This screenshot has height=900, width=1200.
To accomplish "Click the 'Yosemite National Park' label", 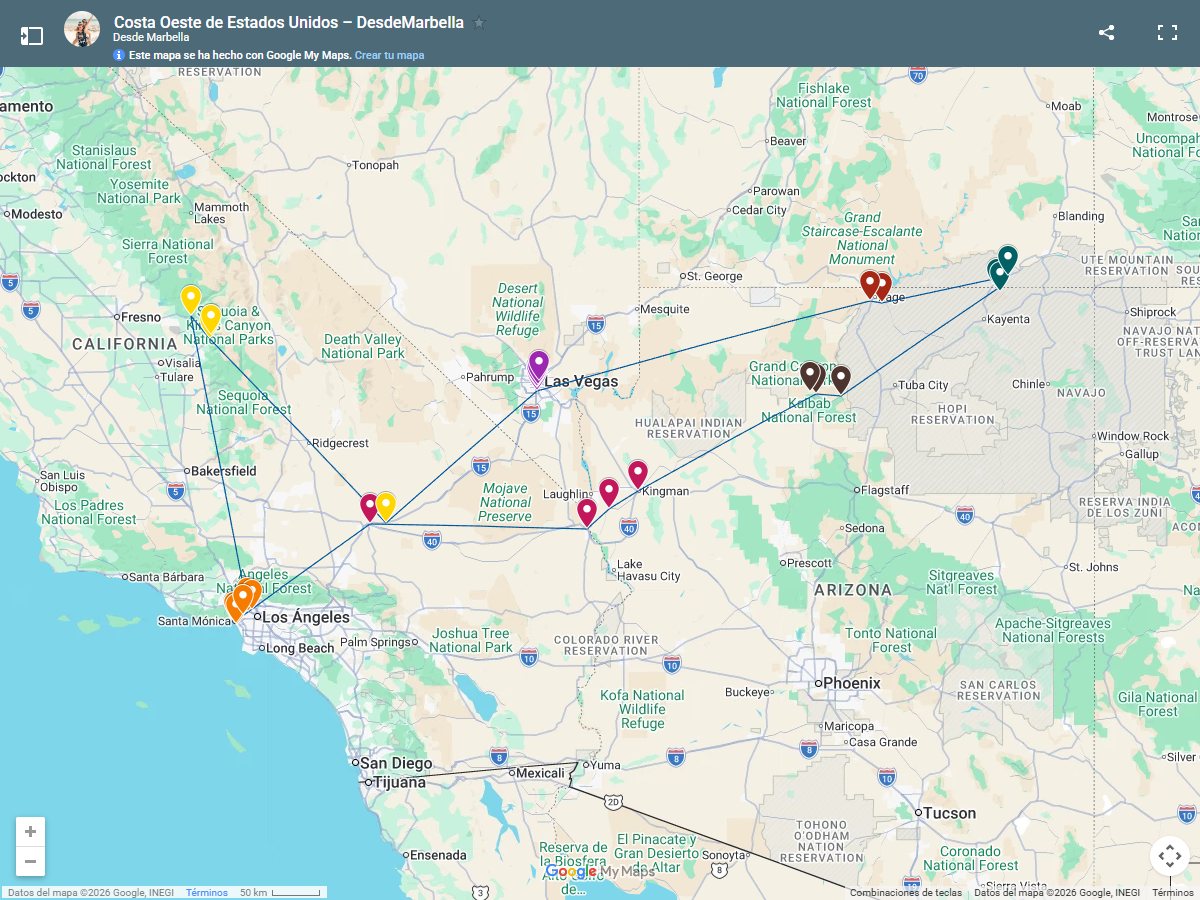I will 139,191.
